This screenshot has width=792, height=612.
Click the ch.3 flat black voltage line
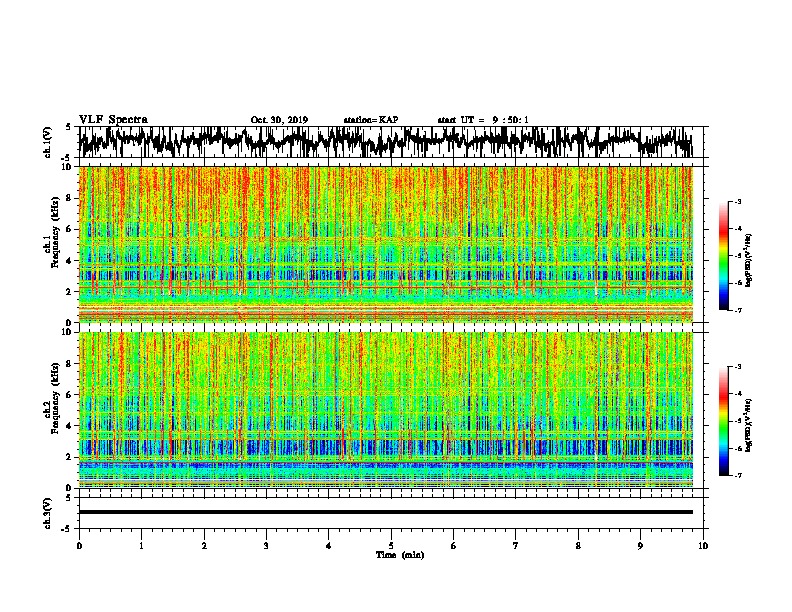coord(386,512)
